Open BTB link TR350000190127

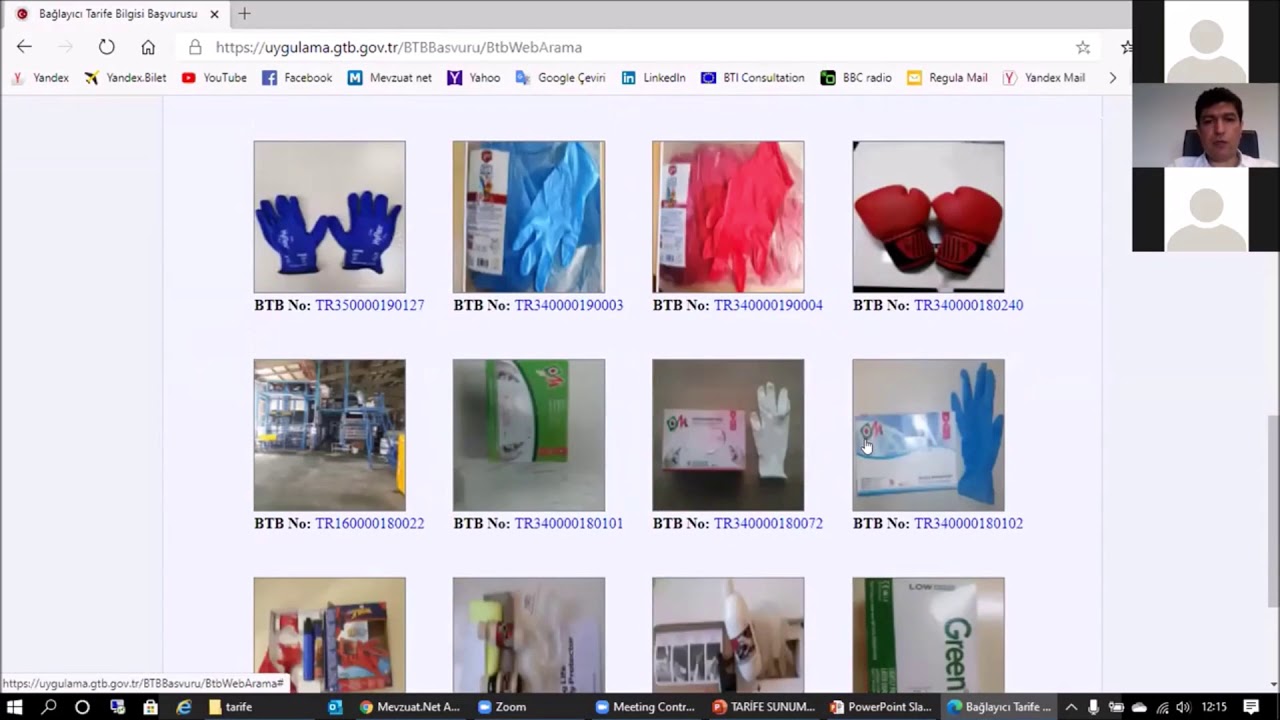click(x=370, y=305)
